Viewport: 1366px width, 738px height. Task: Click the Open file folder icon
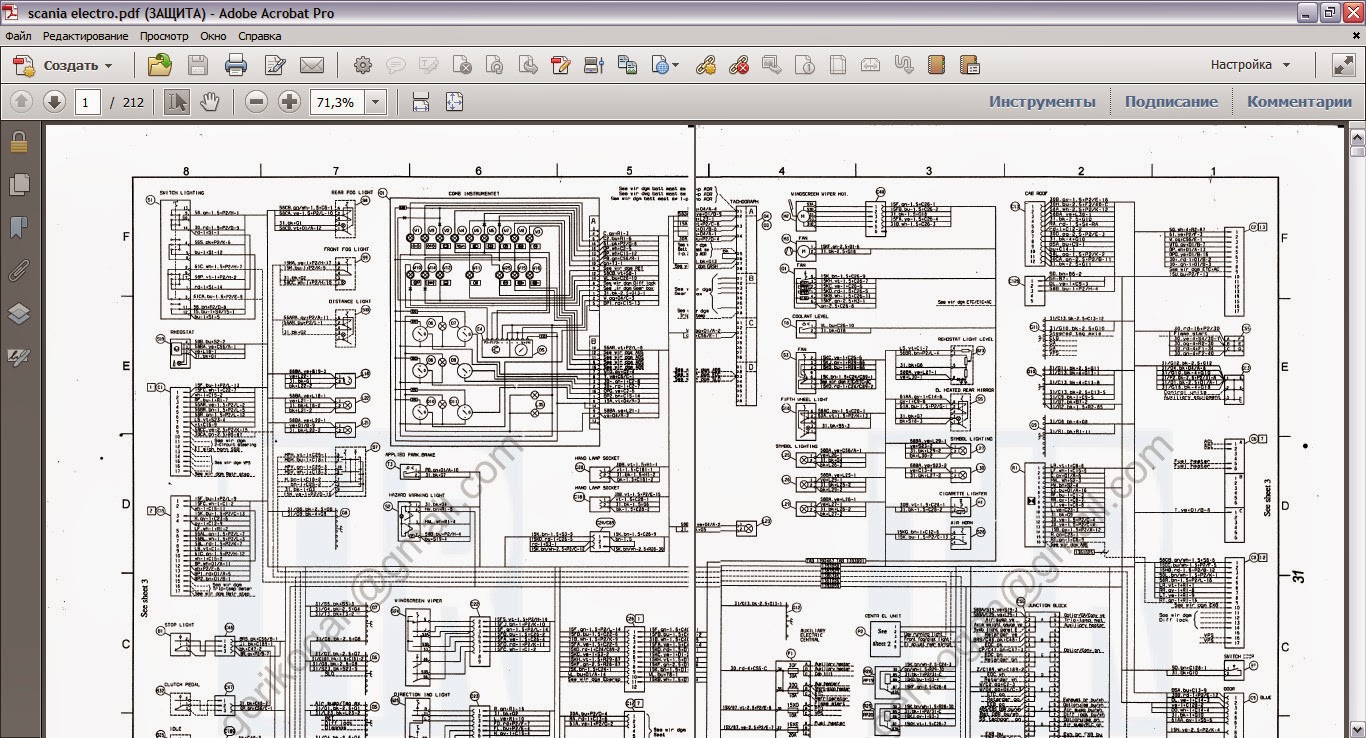(159, 65)
